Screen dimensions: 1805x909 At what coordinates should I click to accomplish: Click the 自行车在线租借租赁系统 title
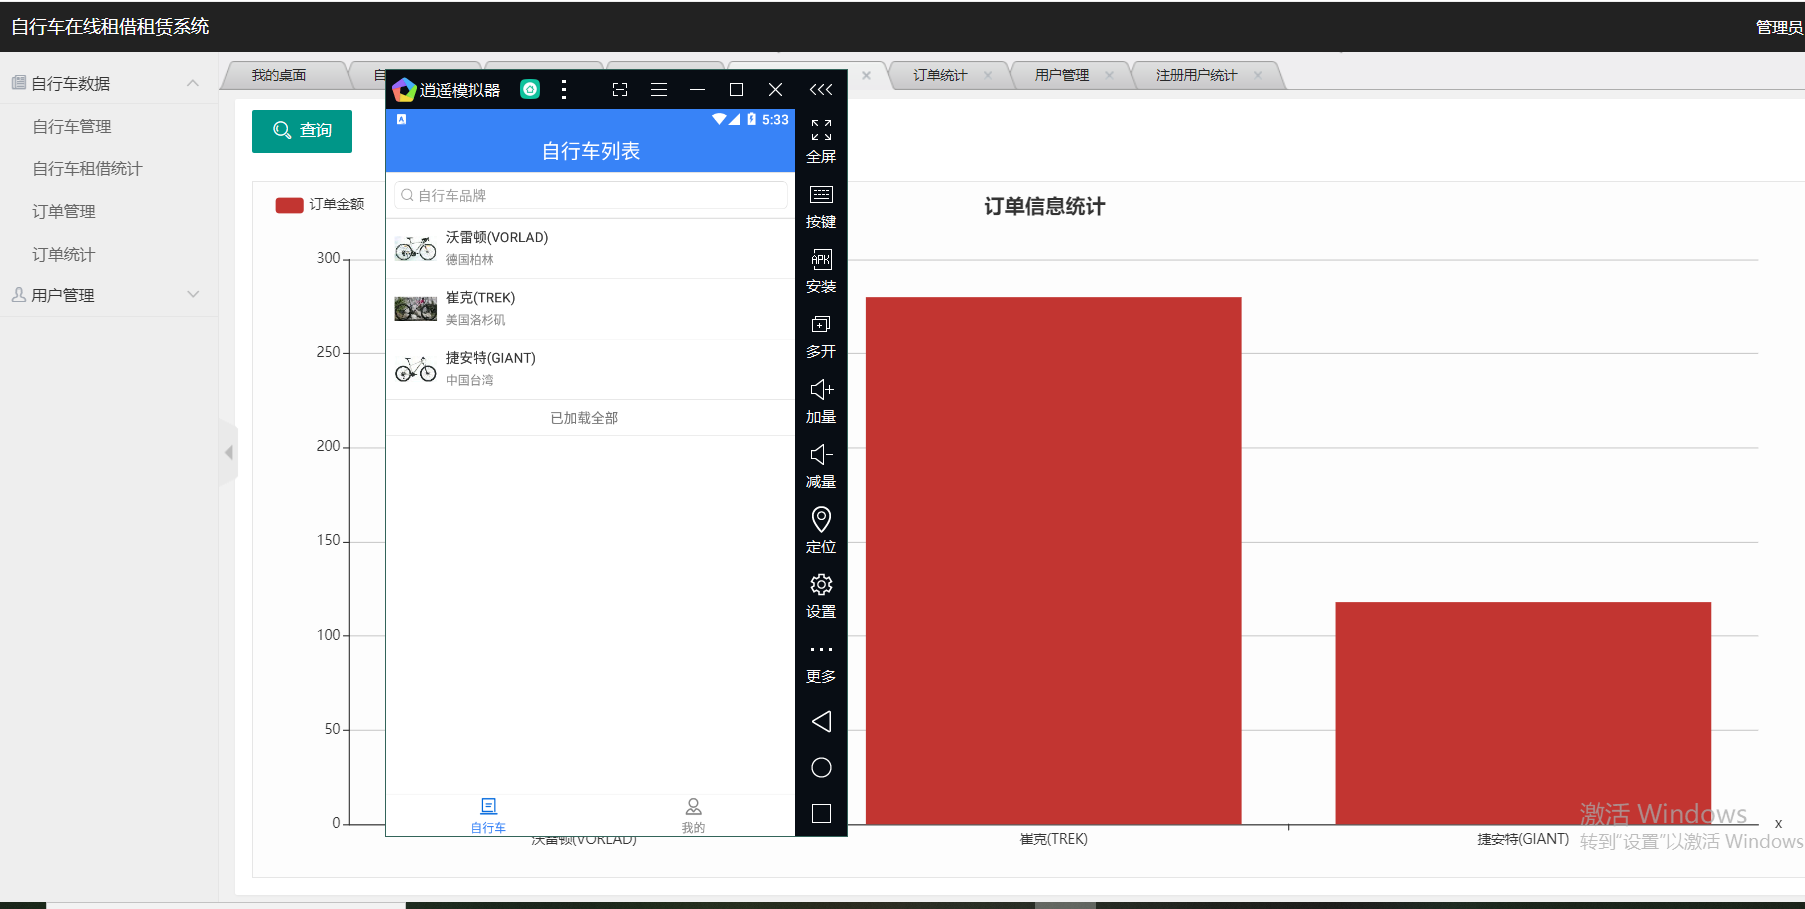point(110,27)
